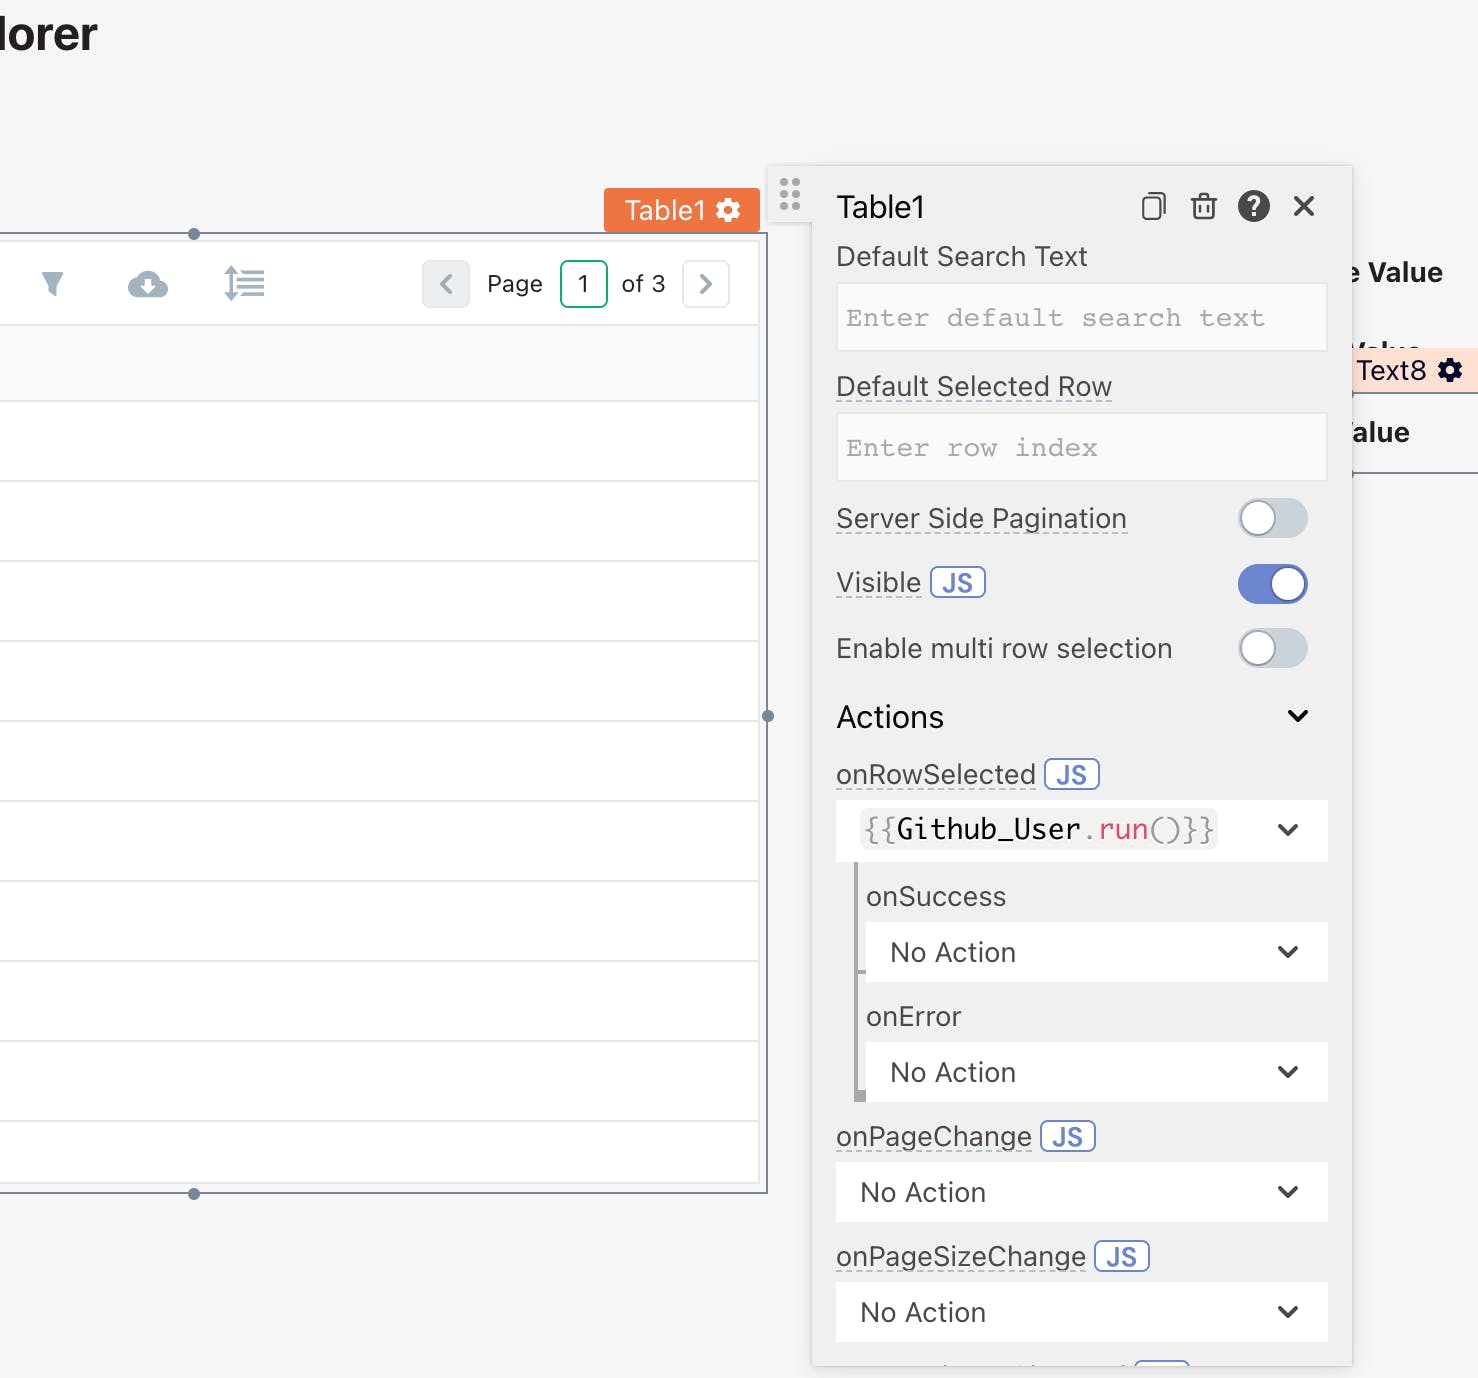Click the download data cloud icon
Image resolution: width=1478 pixels, height=1378 pixels.
[148, 285]
